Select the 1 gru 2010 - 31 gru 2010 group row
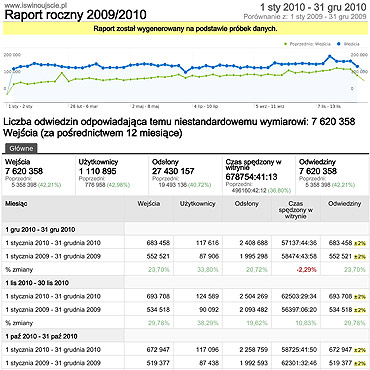The height and width of the screenshot is (370, 370). 186,229
